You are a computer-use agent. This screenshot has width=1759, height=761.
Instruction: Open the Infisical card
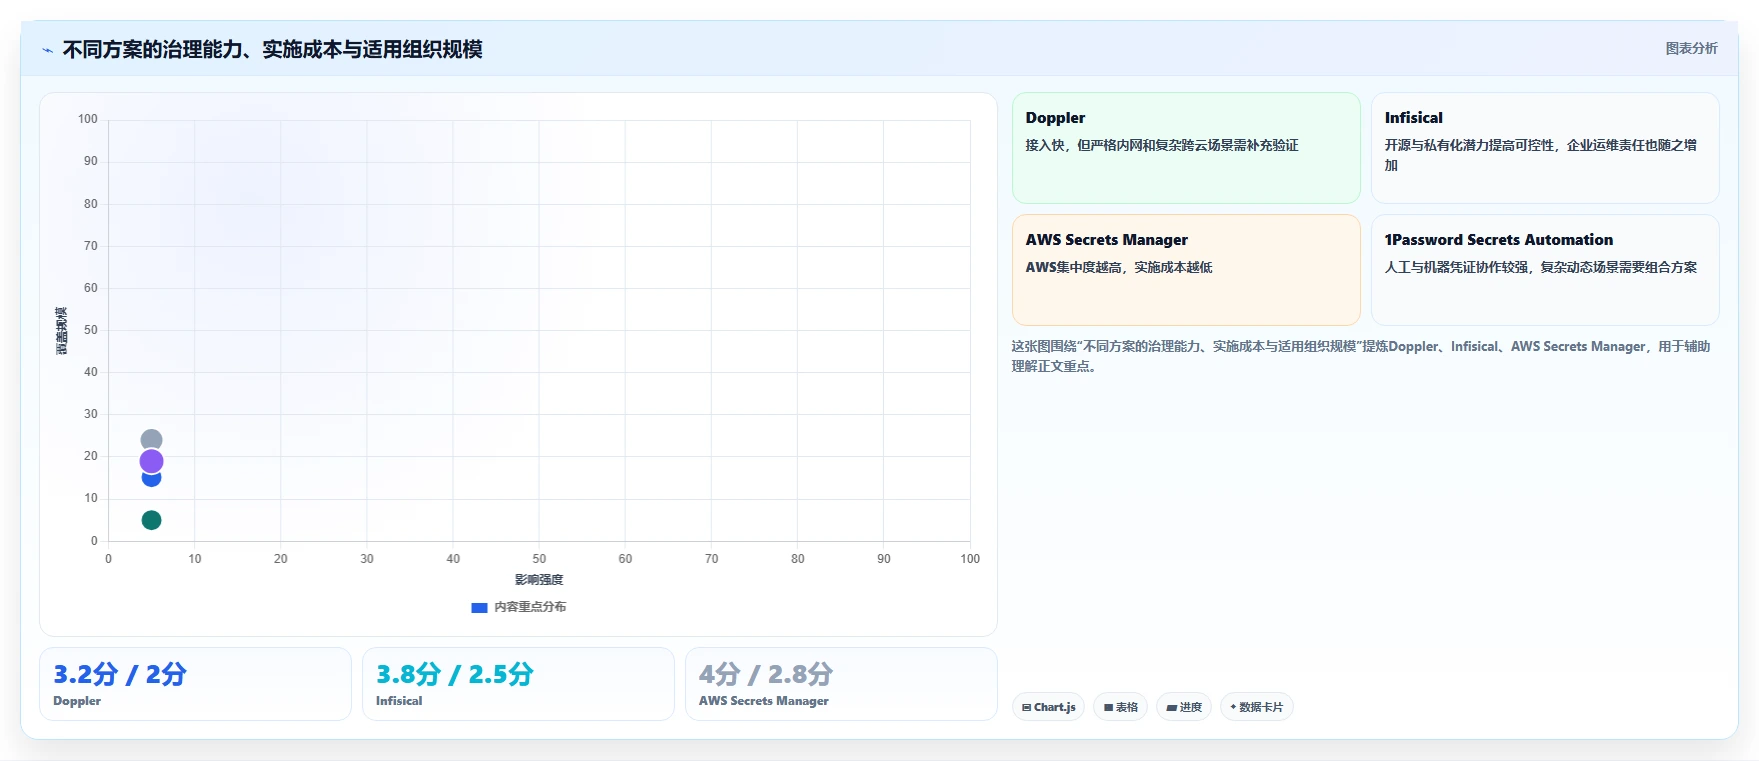[x=1545, y=148]
